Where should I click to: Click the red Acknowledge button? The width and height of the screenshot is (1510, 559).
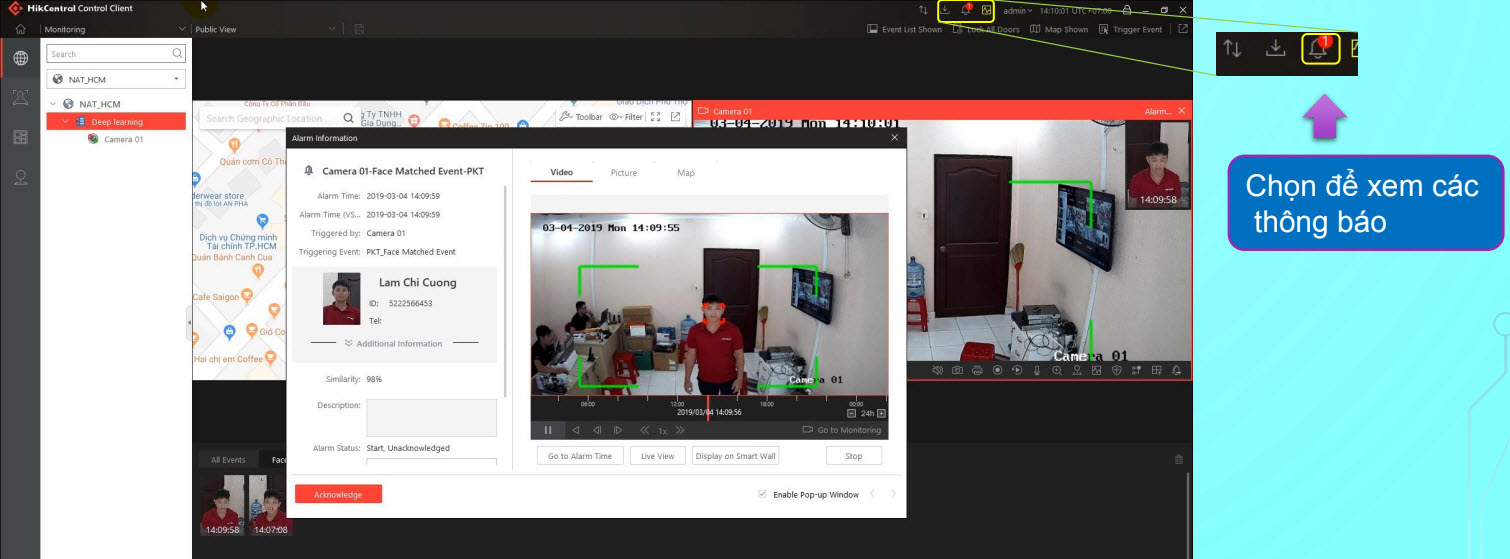click(338, 494)
